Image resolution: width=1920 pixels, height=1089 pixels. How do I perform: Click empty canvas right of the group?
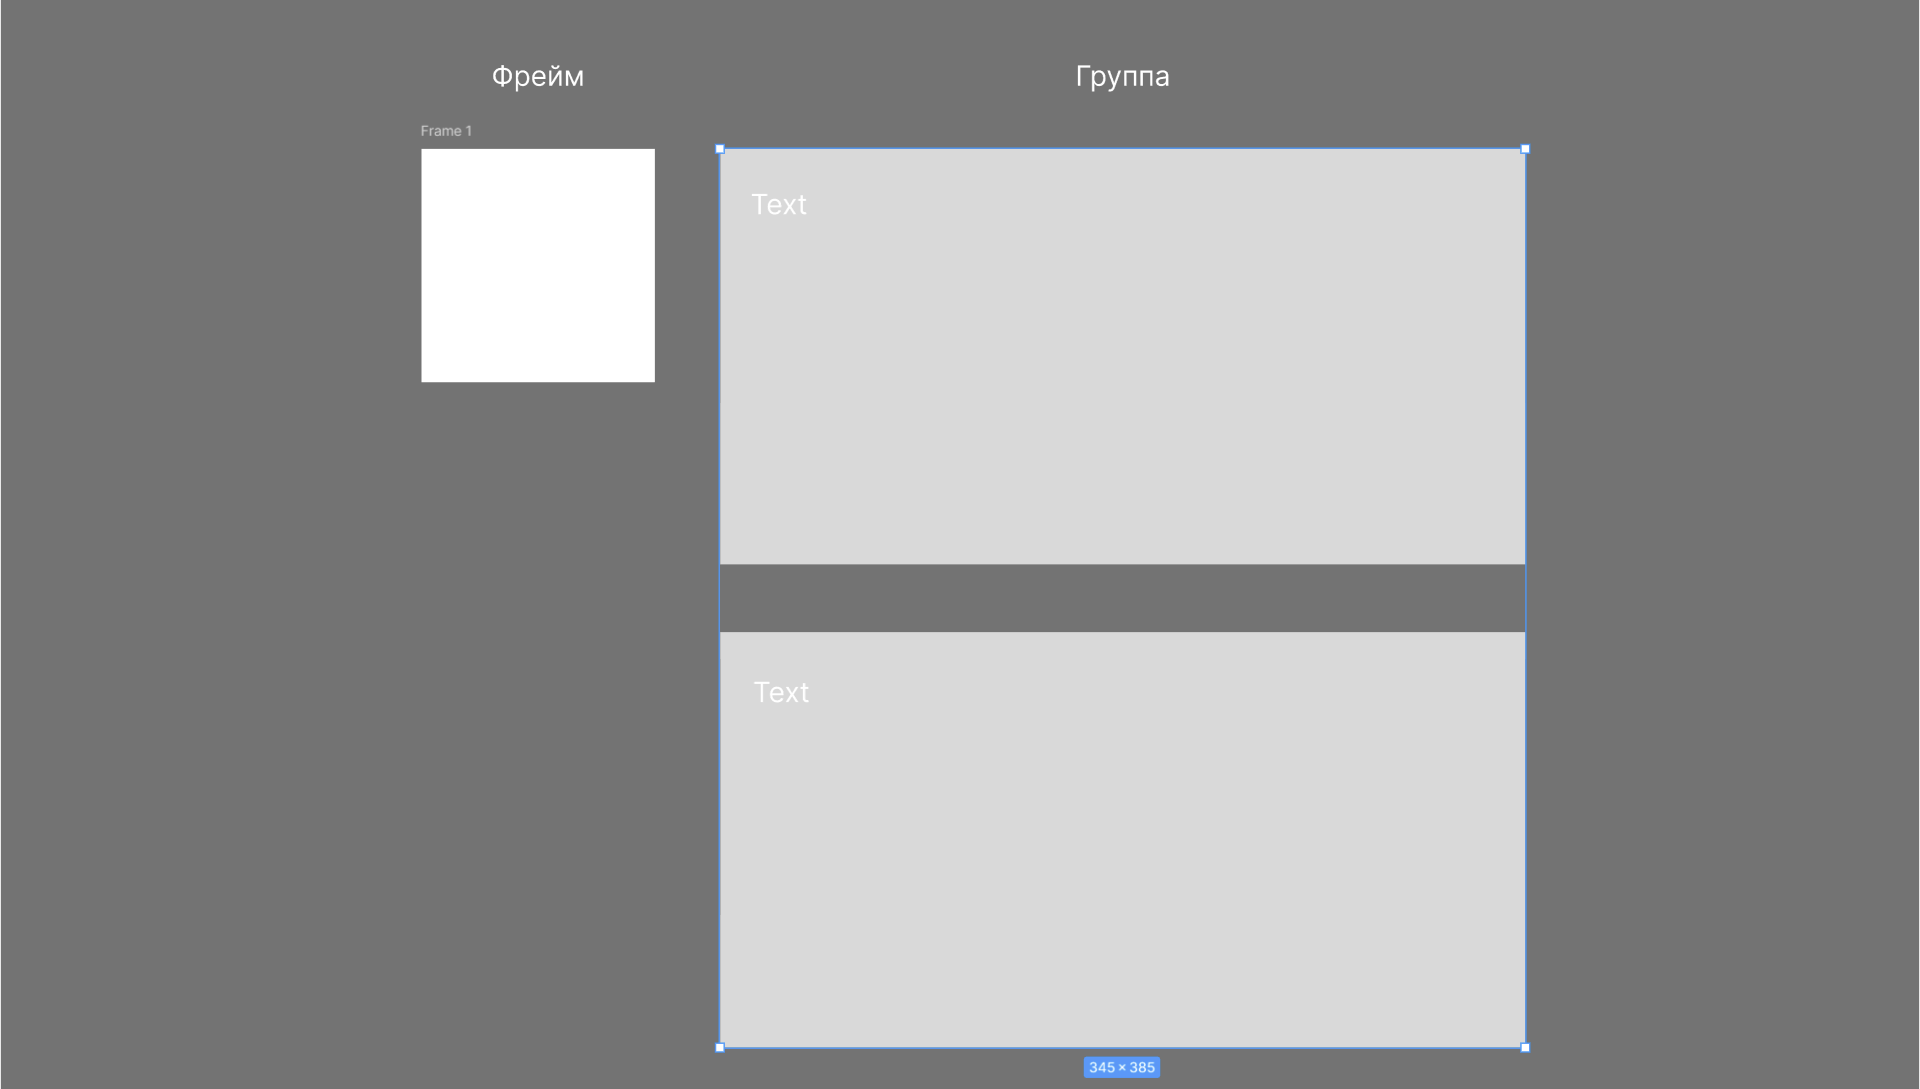[1720, 600]
